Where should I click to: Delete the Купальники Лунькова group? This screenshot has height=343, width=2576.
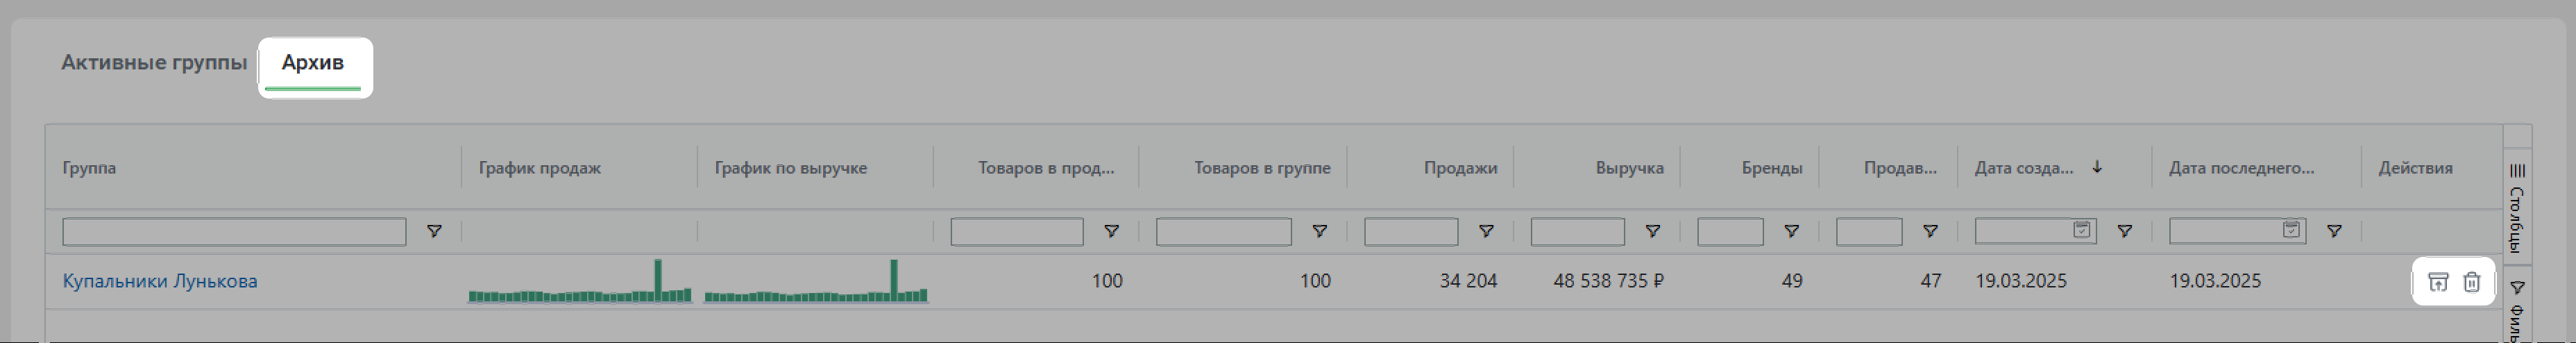click(2471, 282)
